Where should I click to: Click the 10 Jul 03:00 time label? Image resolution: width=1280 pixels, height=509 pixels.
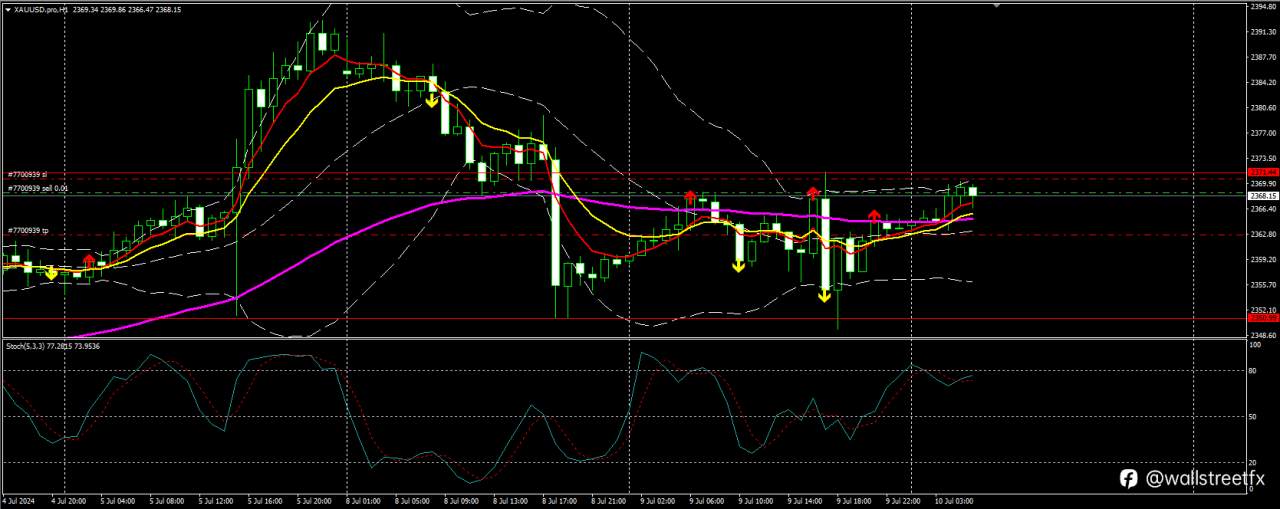pos(954,499)
